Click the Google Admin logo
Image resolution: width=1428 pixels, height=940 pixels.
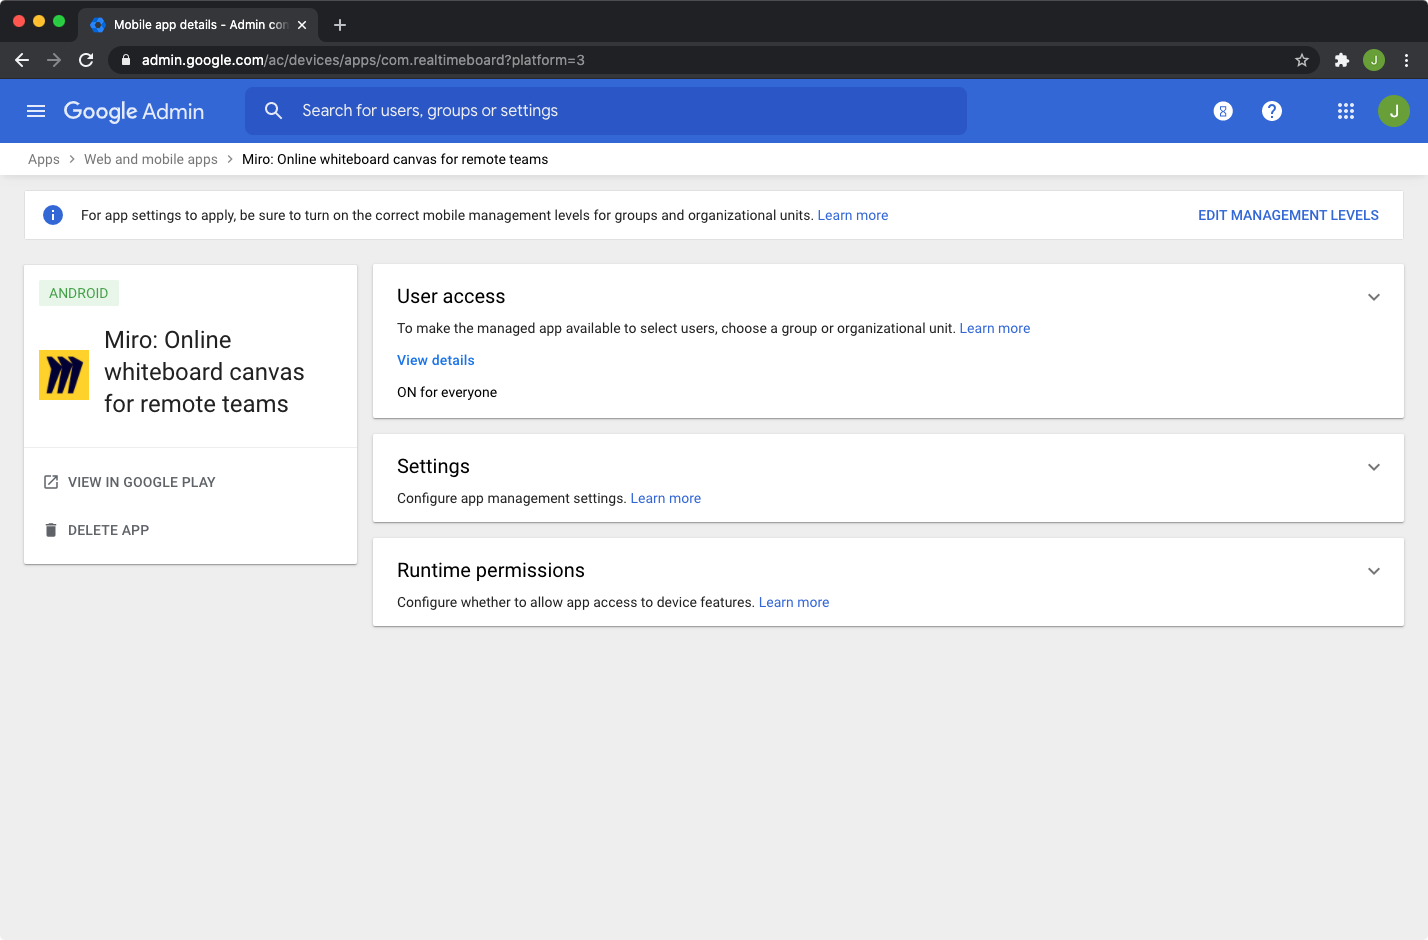134,111
